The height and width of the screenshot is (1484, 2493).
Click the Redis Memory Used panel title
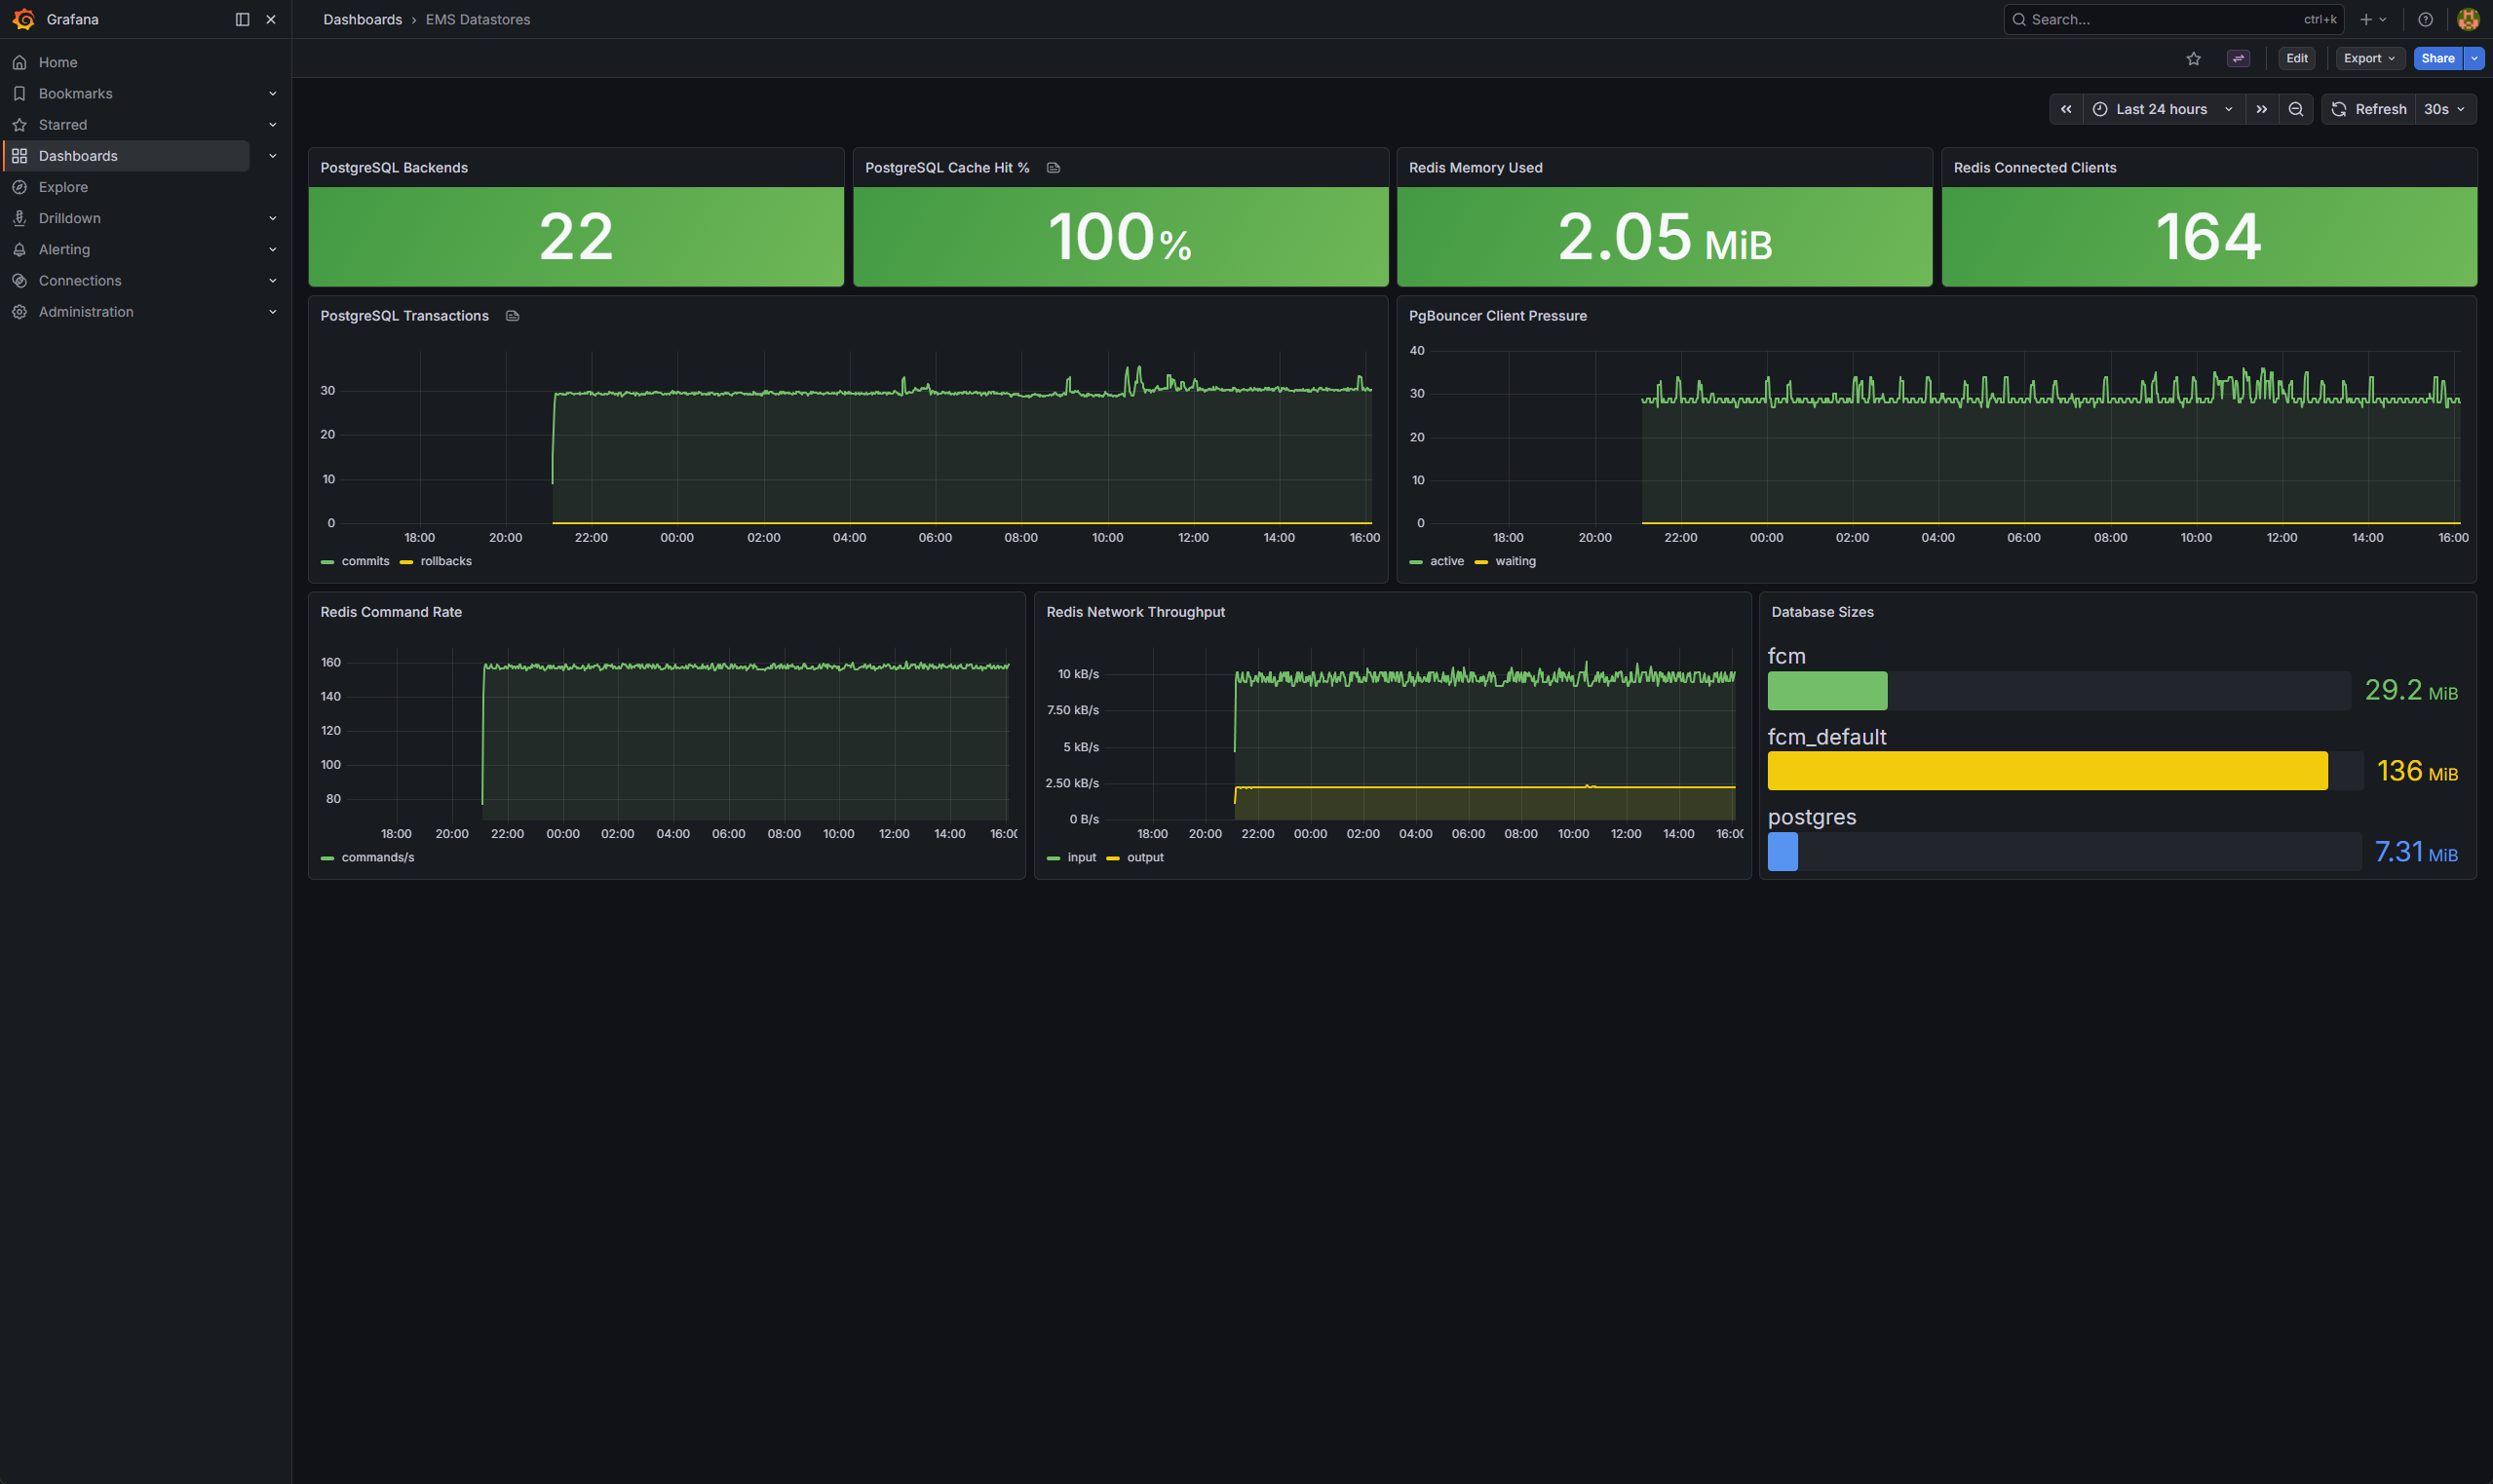(x=1475, y=168)
